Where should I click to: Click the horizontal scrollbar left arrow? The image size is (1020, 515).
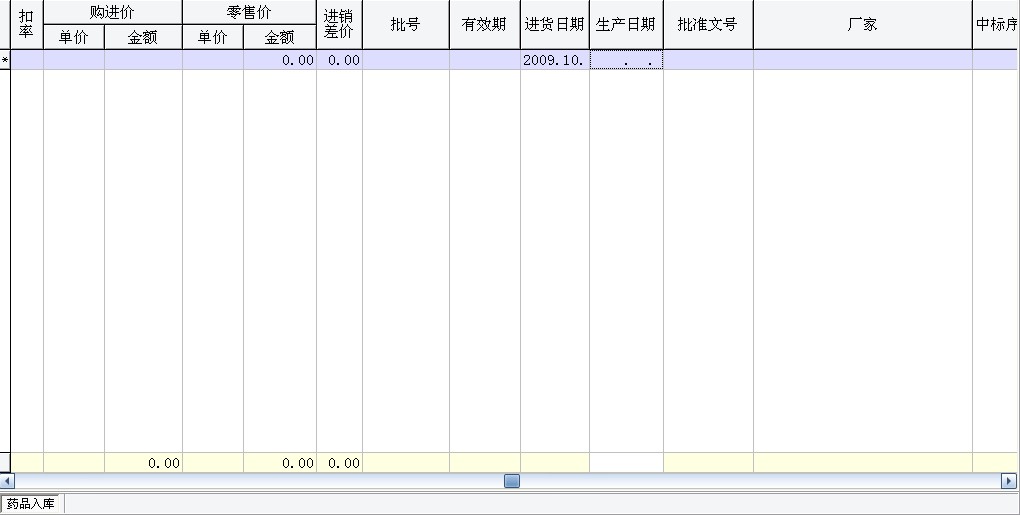click(7, 481)
